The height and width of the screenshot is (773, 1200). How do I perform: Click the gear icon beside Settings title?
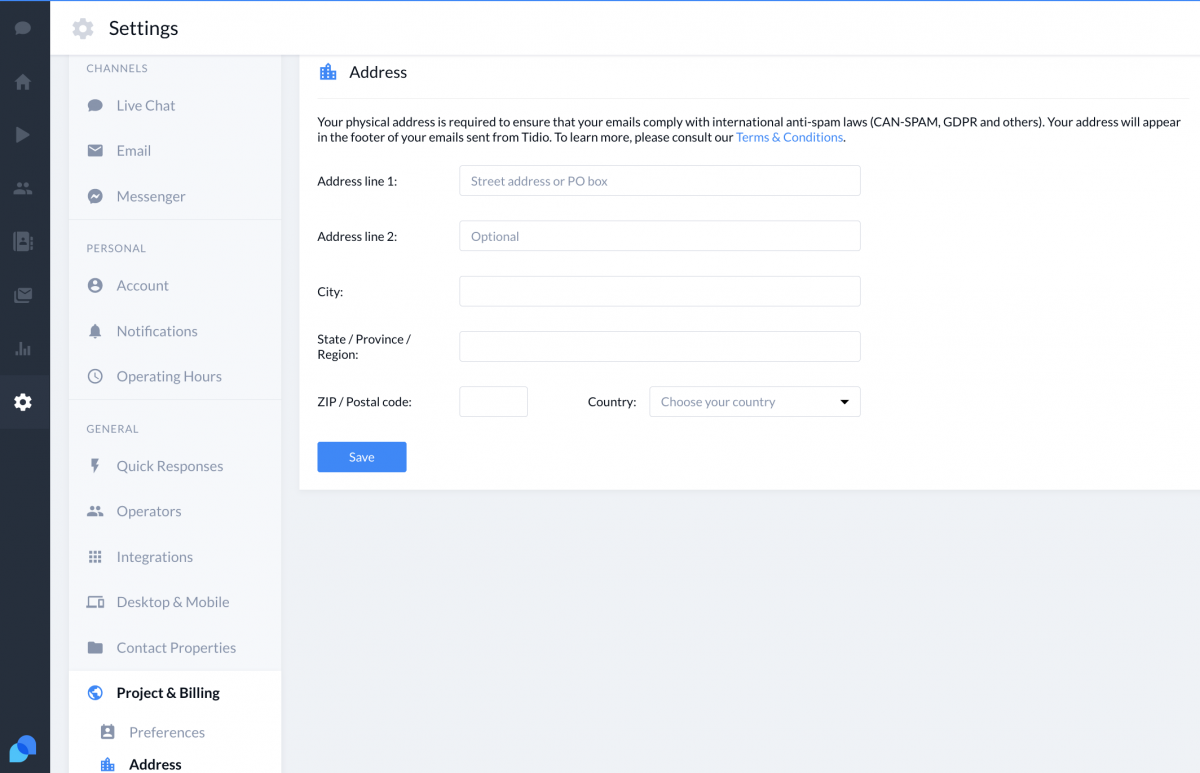(83, 28)
